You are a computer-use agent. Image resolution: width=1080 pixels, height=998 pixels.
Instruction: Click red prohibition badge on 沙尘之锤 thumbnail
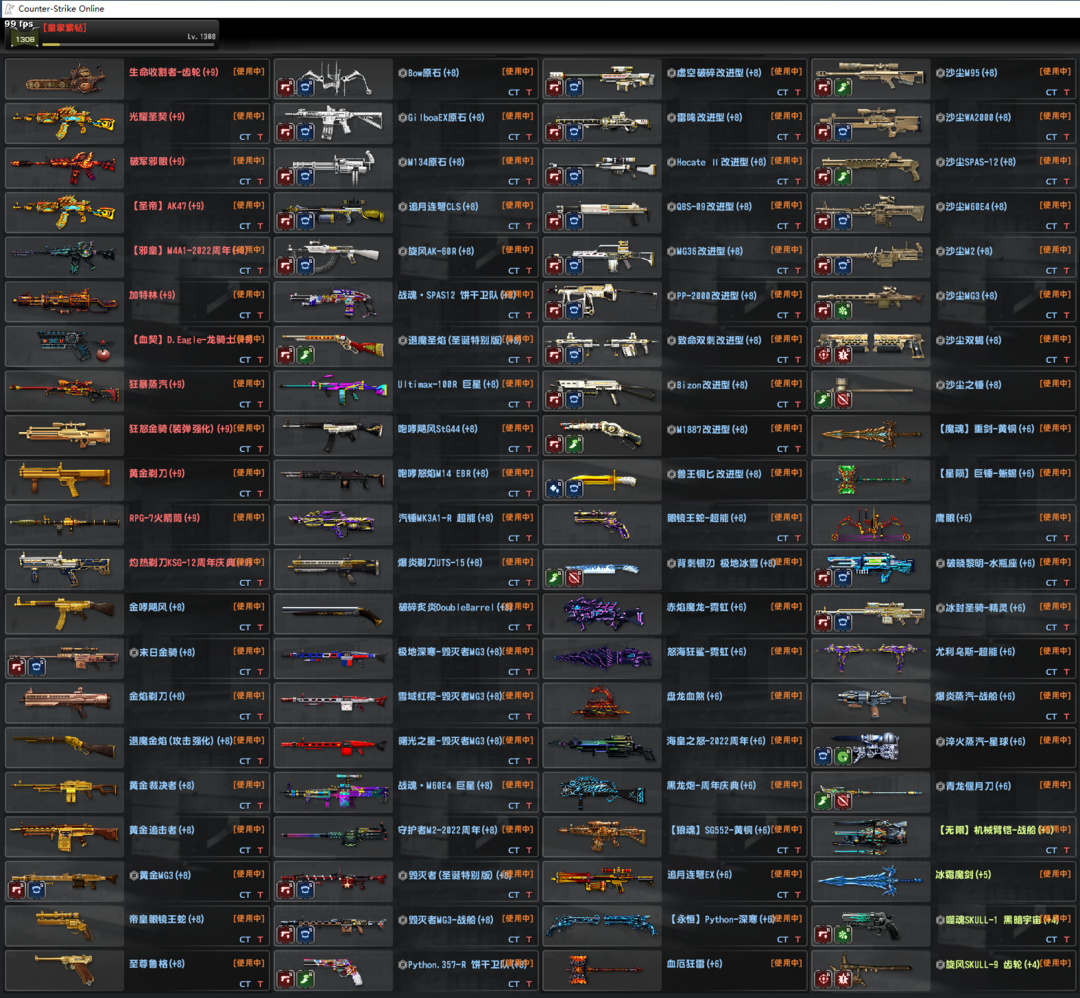click(843, 399)
